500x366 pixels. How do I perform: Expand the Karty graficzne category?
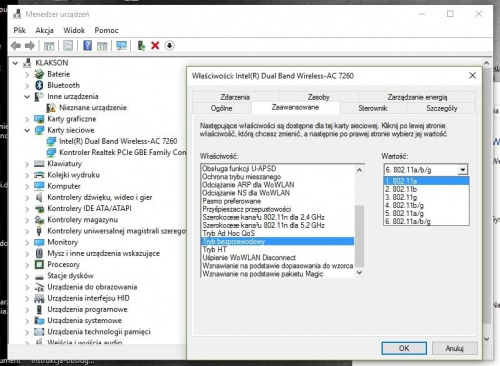click(27, 119)
